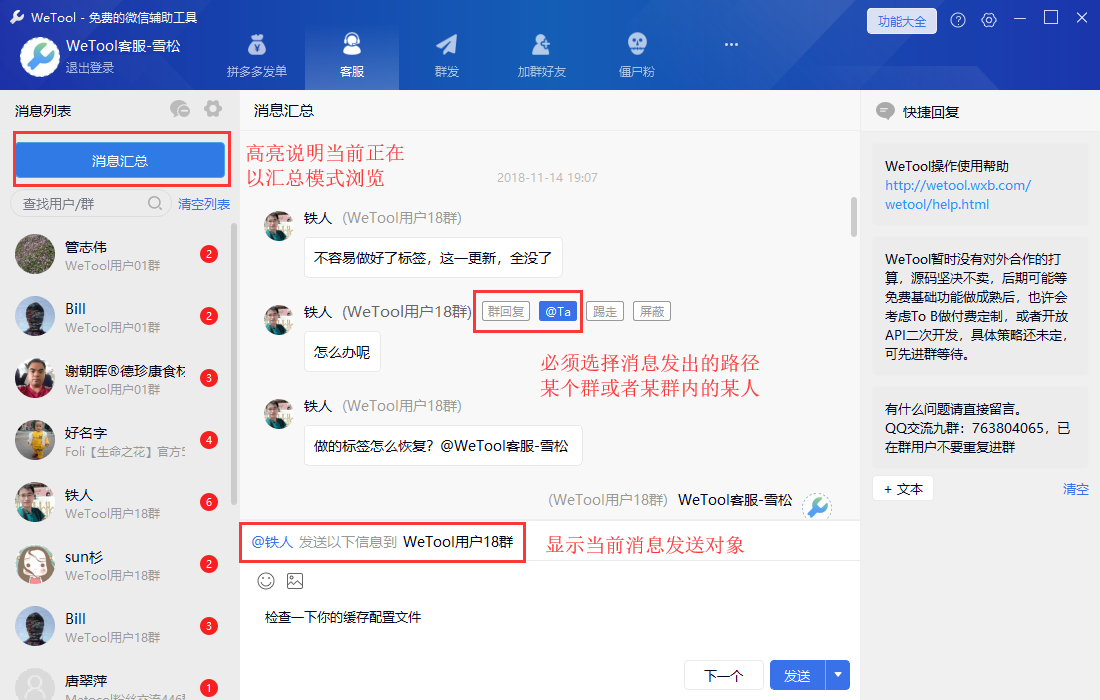Open the wetool help URL link
This screenshot has width=1100, height=700.
(957, 195)
